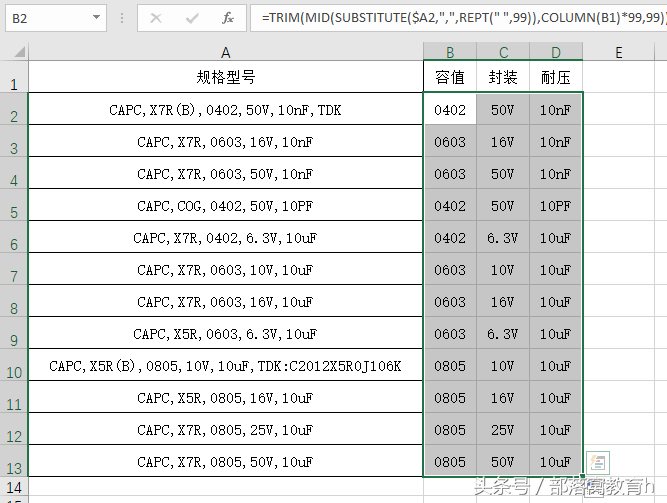The image size is (667, 503).
Task: Click cell C13 showing 50V
Action: 503,461
